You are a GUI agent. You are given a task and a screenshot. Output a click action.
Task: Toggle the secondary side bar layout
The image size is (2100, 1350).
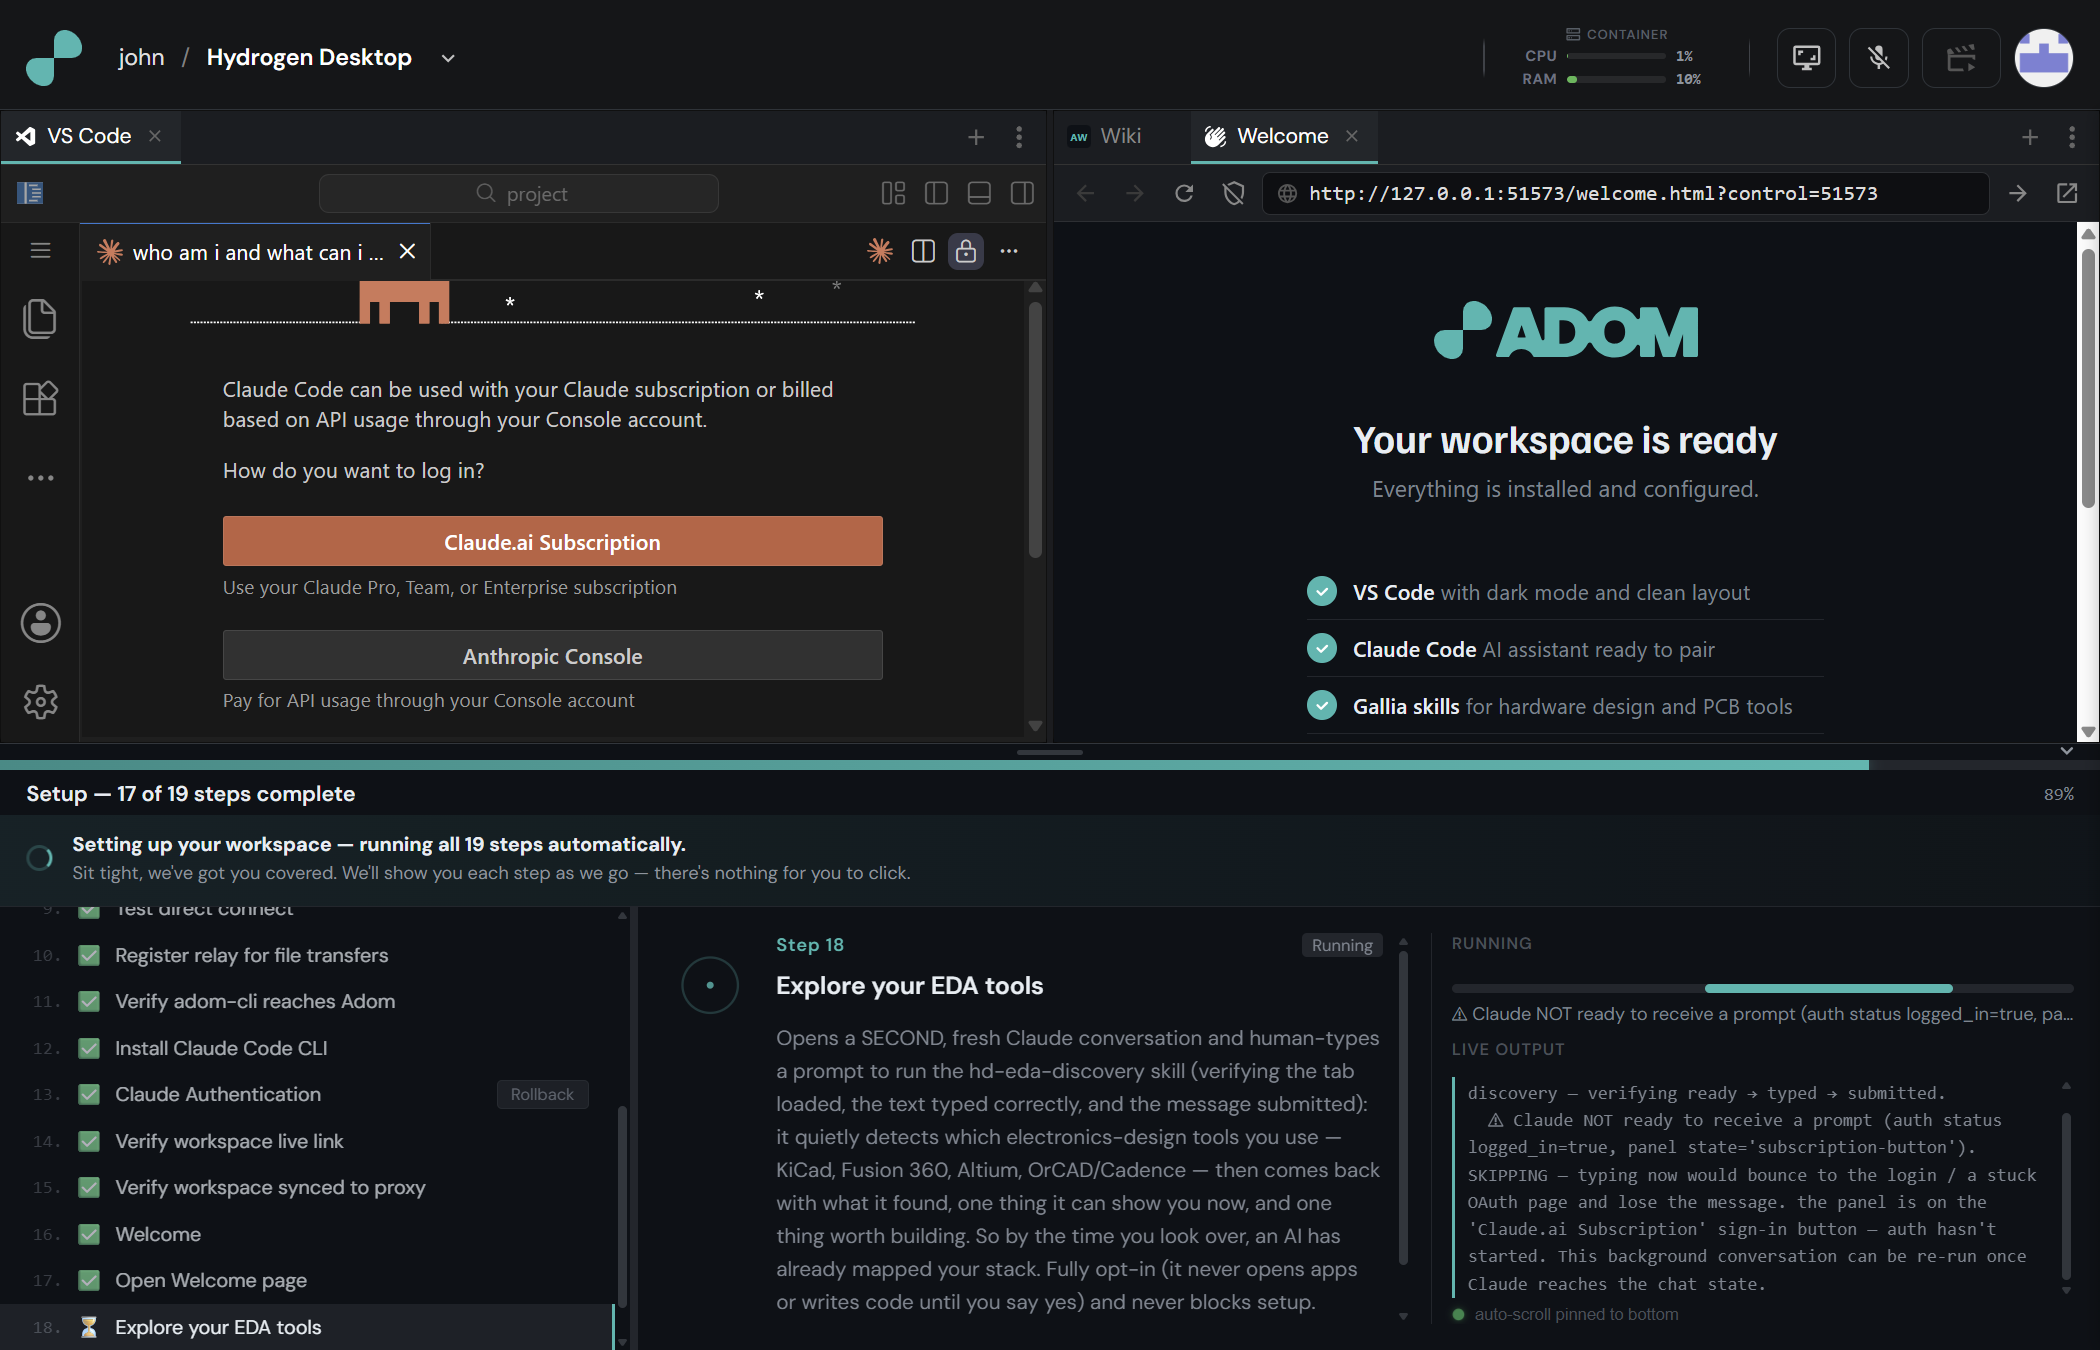pyautogui.click(x=1022, y=193)
